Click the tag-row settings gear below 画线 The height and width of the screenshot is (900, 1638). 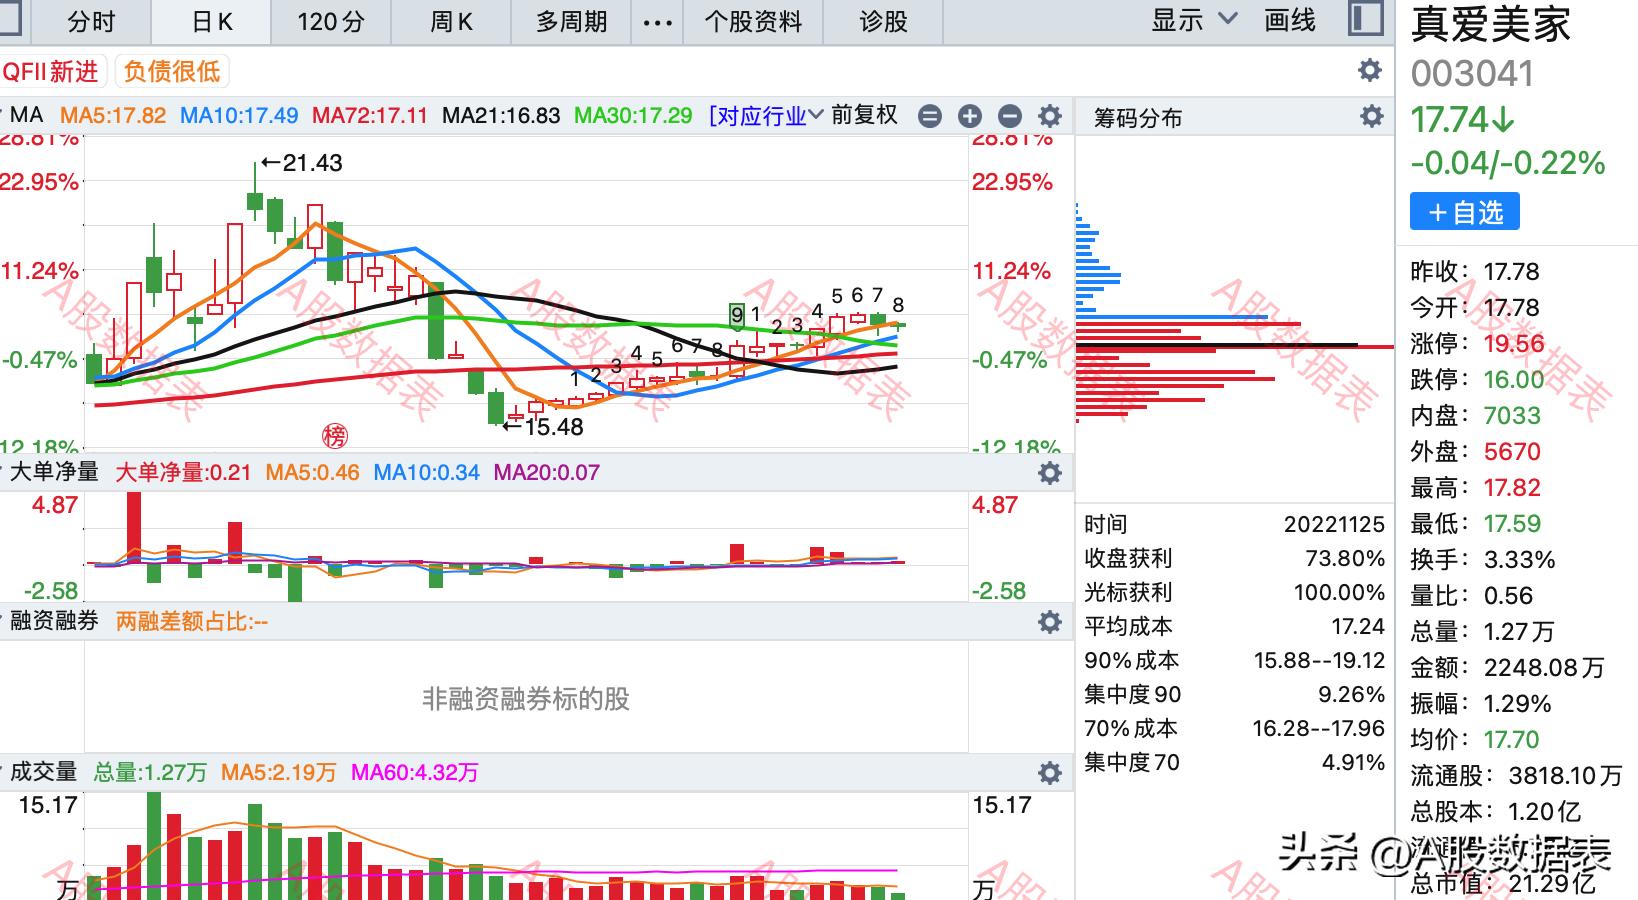[x=1369, y=70]
